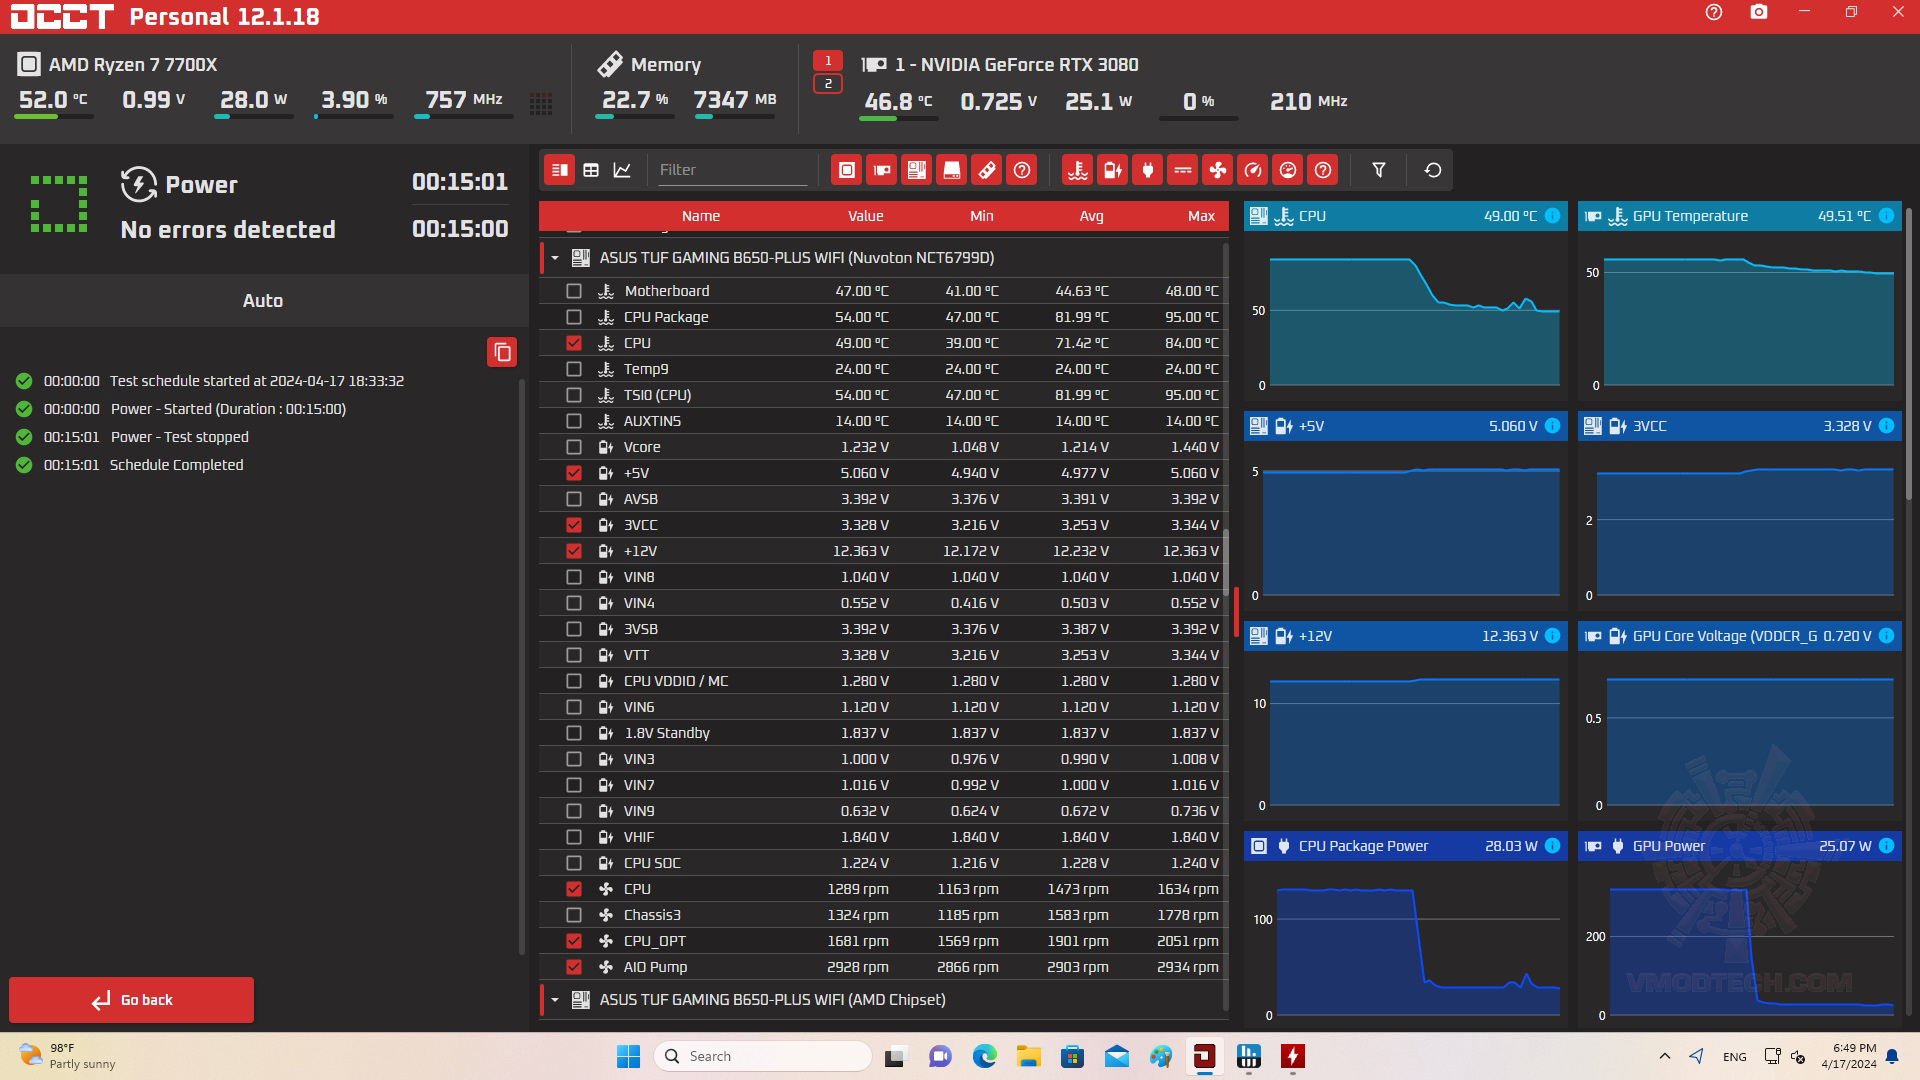The height and width of the screenshot is (1080, 1920).
Task: Click the reset statistics refresh icon
Action: (x=1432, y=170)
